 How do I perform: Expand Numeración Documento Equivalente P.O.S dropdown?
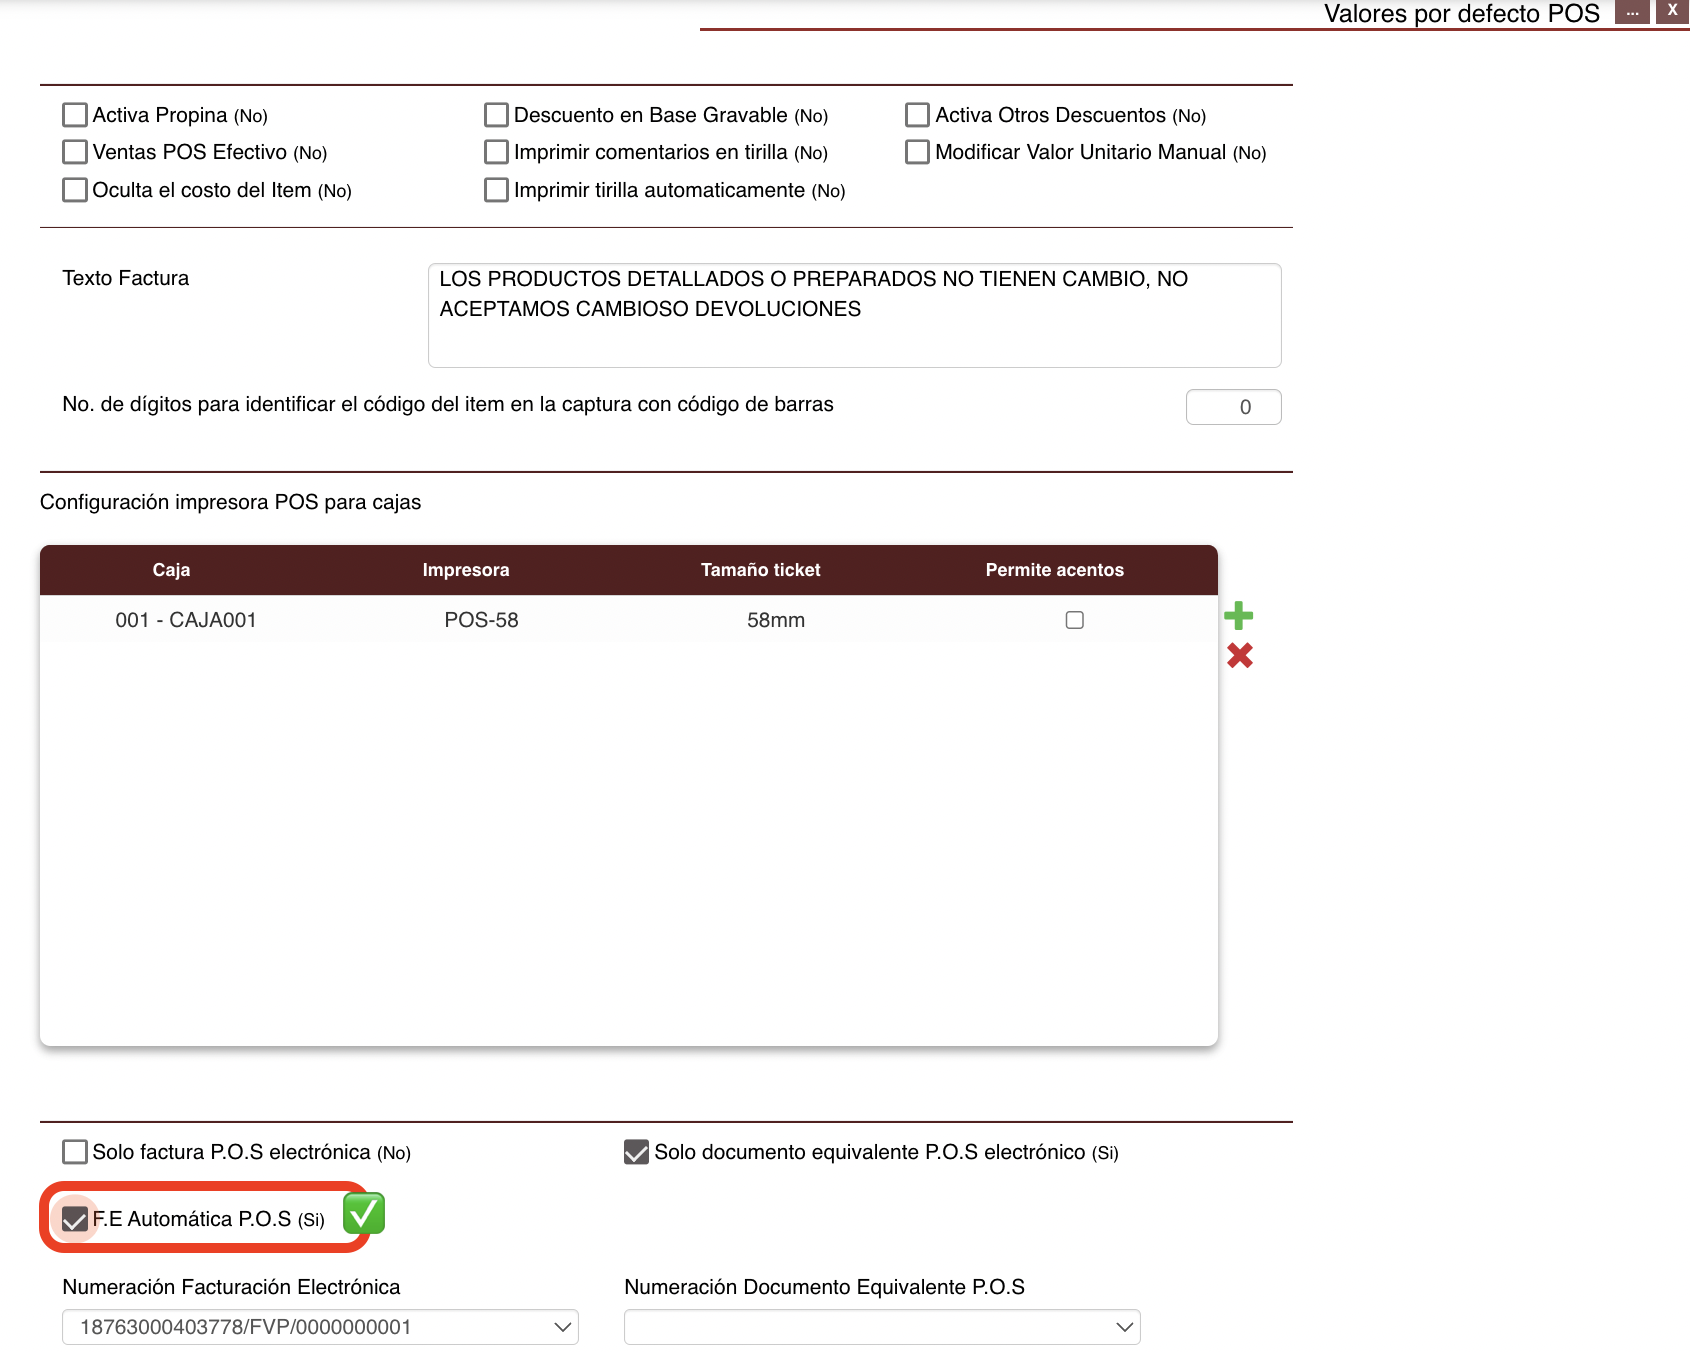point(881,1327)
